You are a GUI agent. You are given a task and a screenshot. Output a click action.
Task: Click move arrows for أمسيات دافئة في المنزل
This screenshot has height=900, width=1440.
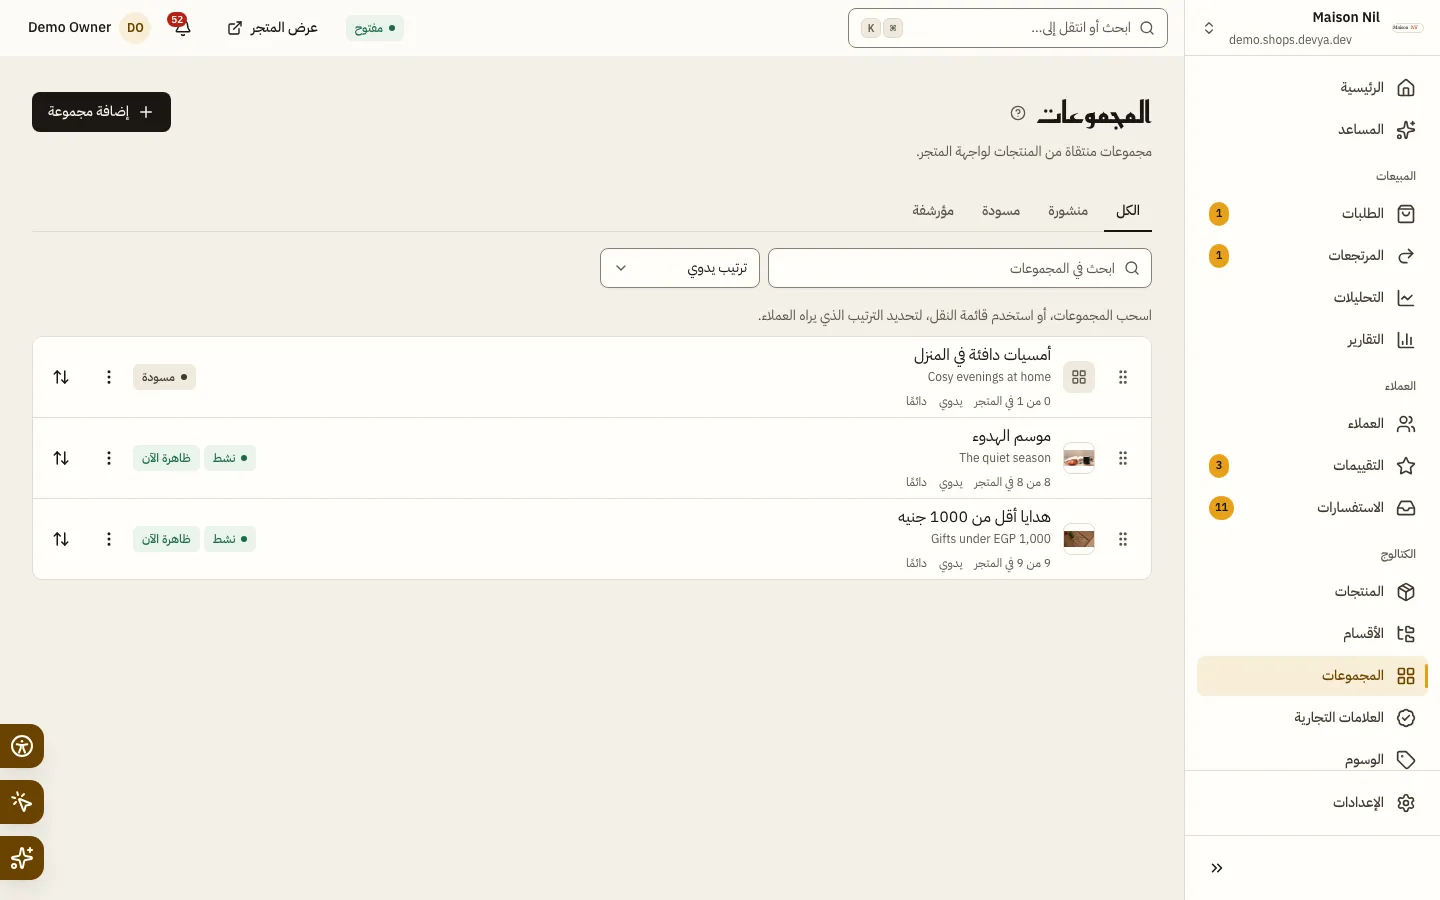[x=61, y=377]
